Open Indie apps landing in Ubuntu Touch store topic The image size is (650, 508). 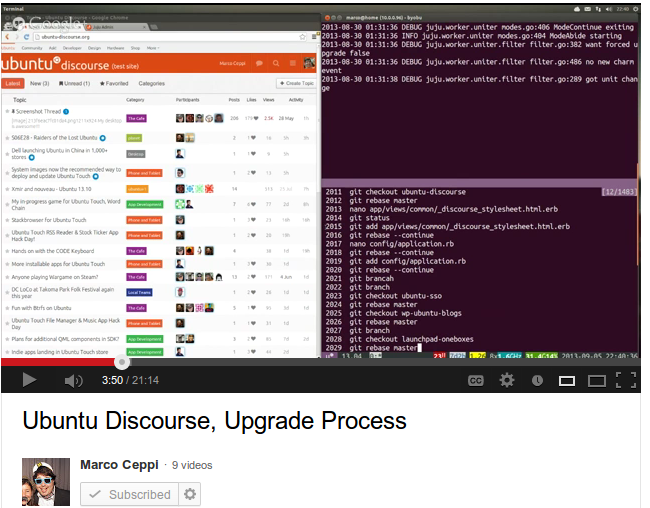[x=60, y=352]
